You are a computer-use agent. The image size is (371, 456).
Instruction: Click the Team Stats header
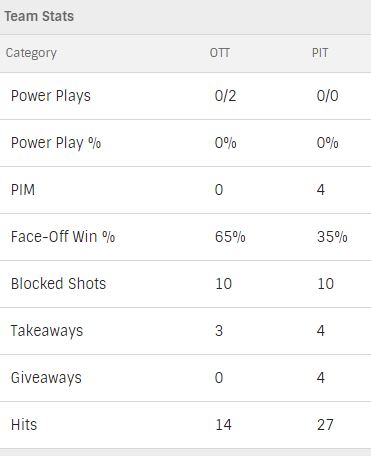point(39,16)
